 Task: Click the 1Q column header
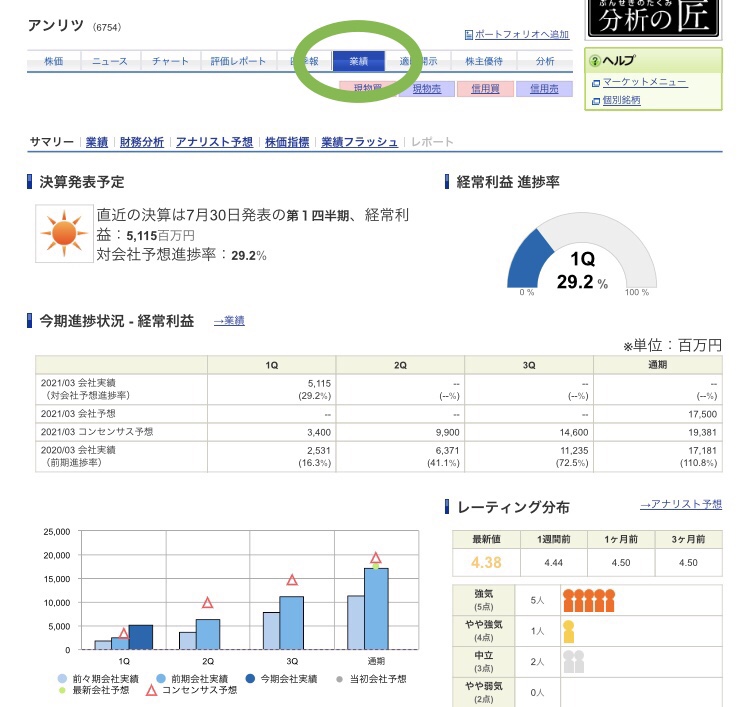tap(271, 365)
